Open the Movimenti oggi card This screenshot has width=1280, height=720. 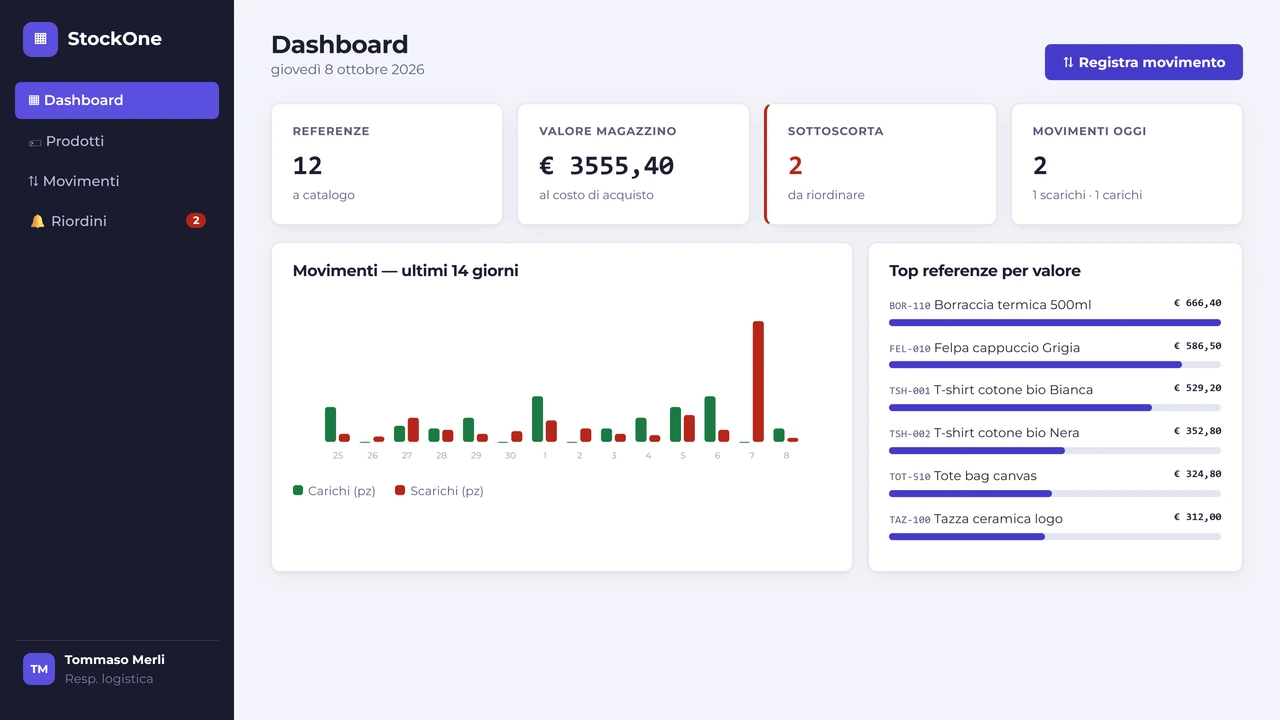[1127, 164]
